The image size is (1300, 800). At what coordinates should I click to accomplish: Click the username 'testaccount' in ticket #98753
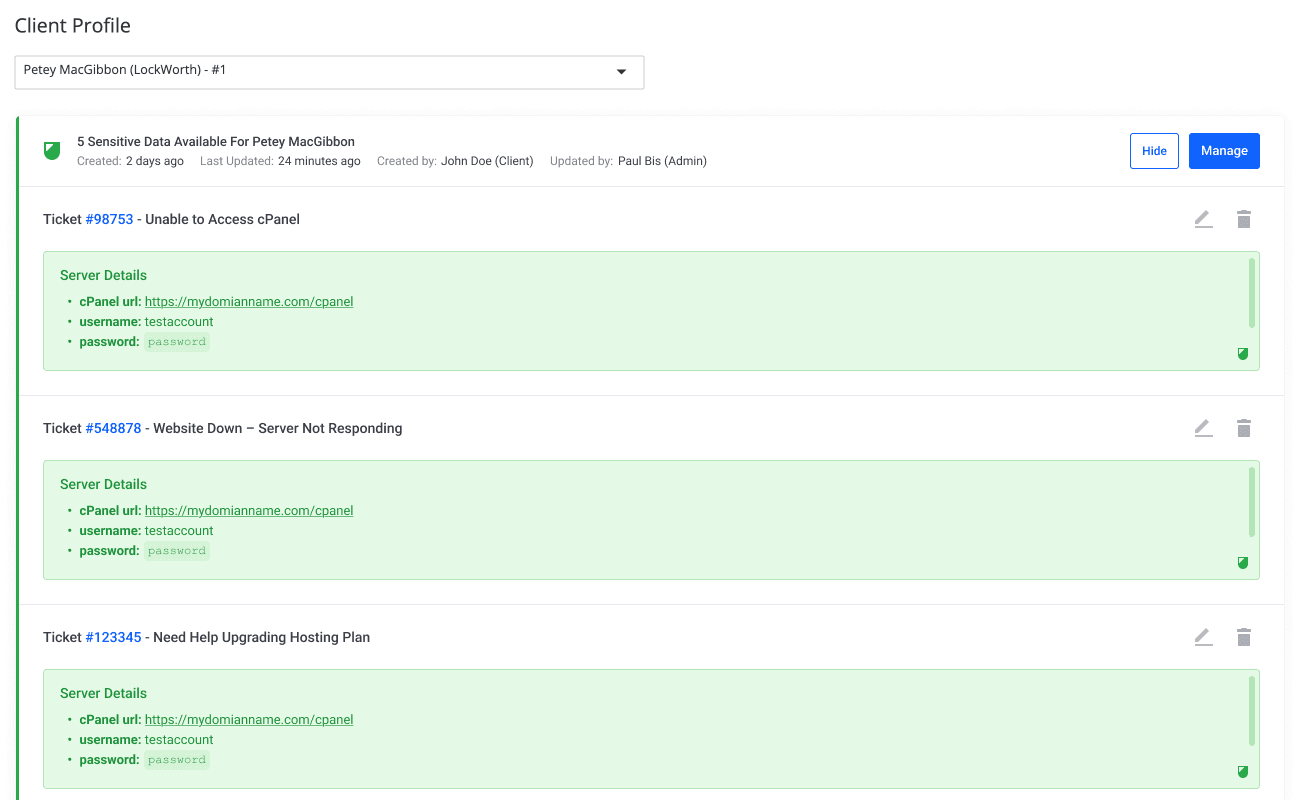point(179,322)
